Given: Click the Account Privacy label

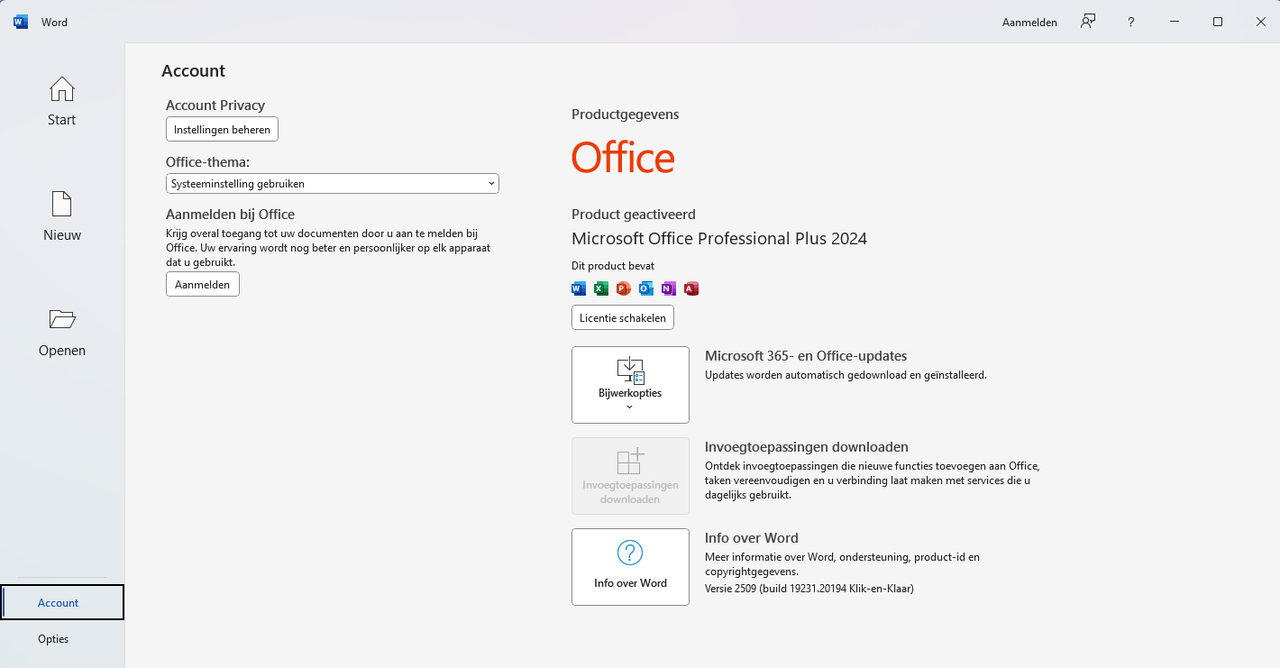Looking at the screenshot, I should coord(215,105).
